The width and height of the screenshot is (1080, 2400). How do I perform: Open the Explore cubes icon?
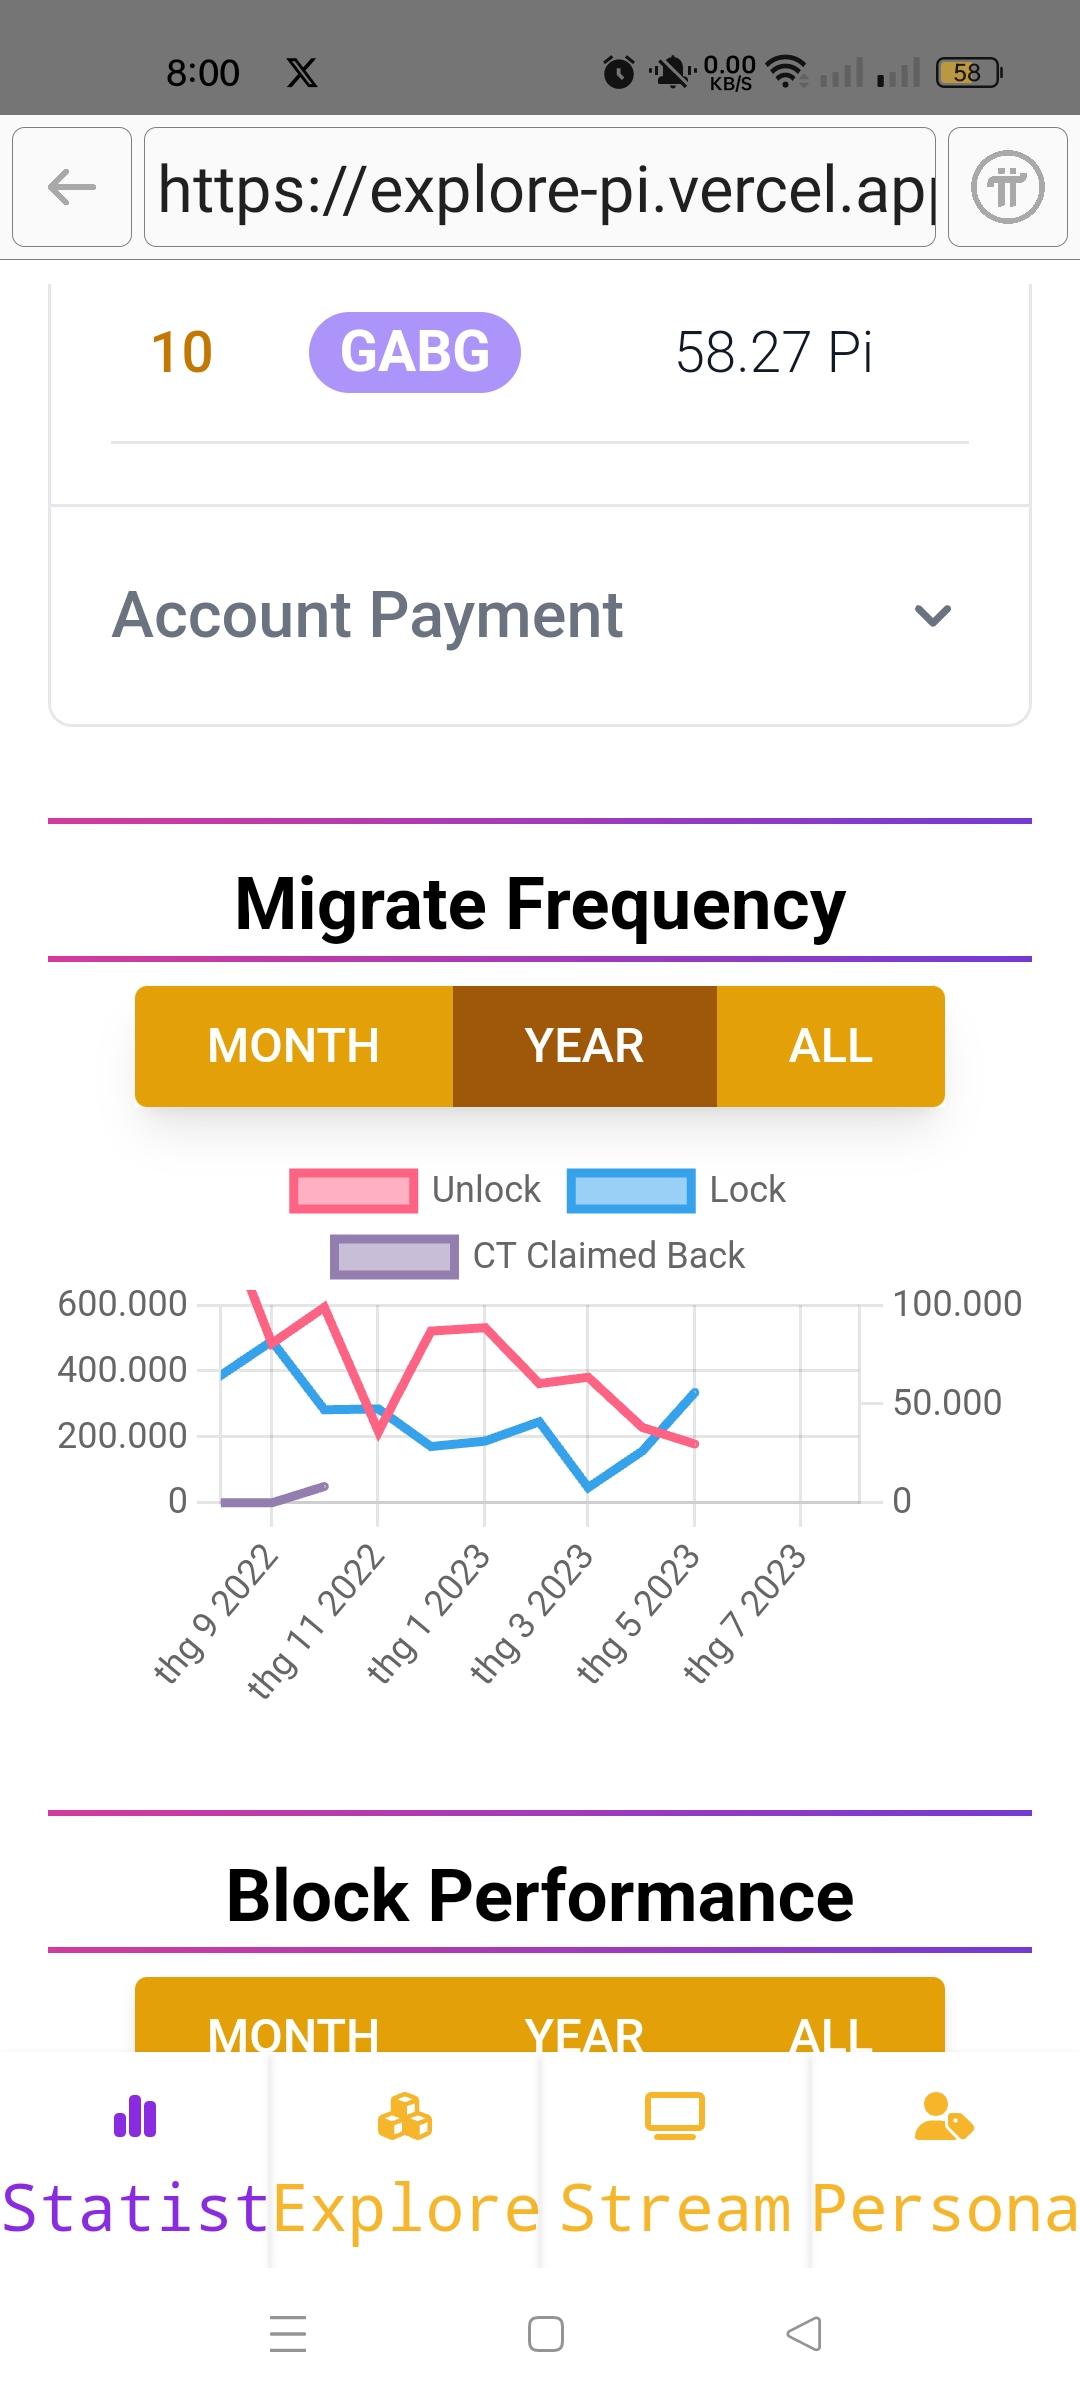[x=405, y=2116]
